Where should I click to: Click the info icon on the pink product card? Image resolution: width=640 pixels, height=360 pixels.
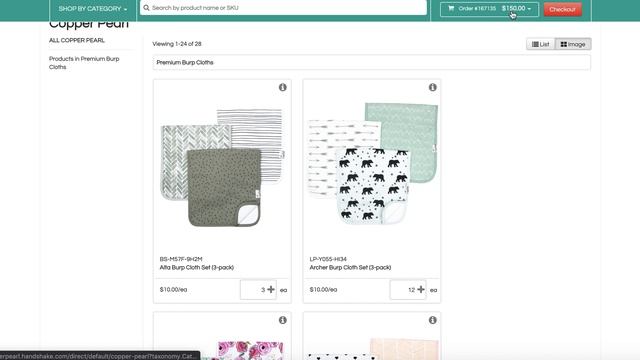click(x=433, y=320)
